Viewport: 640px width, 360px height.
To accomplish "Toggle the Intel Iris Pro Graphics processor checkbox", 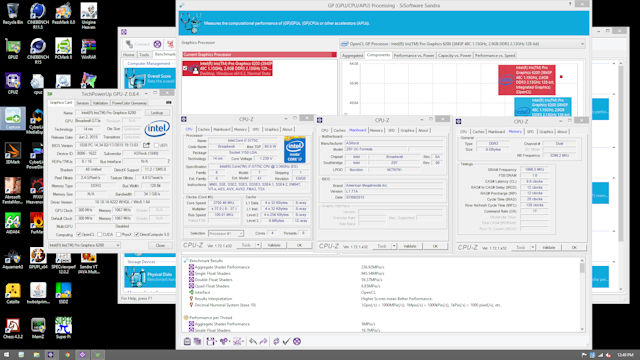I will coord(185,68).
